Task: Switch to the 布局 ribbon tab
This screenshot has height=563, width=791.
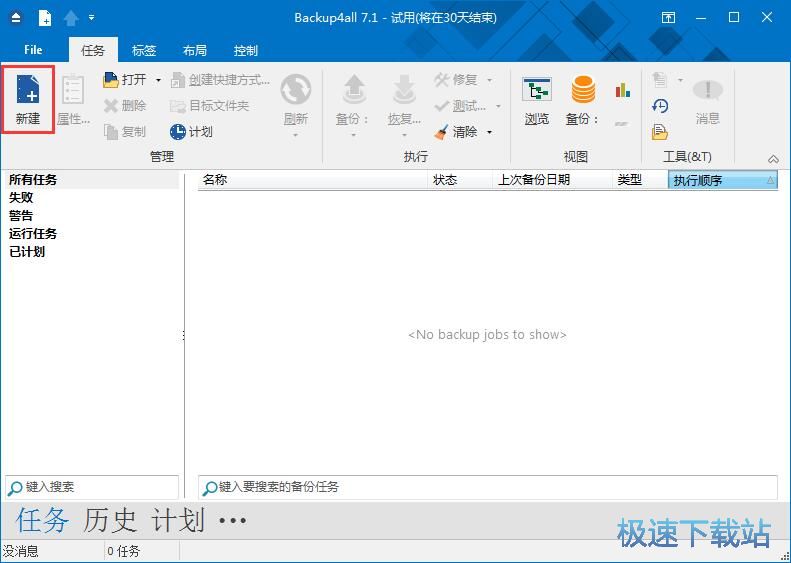Action: [195, 50]
